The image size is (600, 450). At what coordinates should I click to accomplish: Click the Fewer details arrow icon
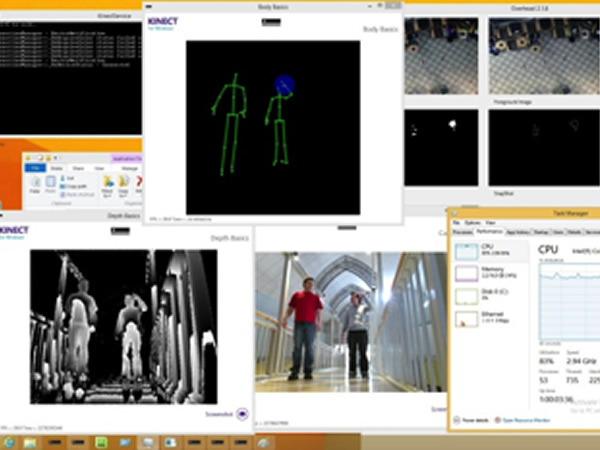pos(457,420)
